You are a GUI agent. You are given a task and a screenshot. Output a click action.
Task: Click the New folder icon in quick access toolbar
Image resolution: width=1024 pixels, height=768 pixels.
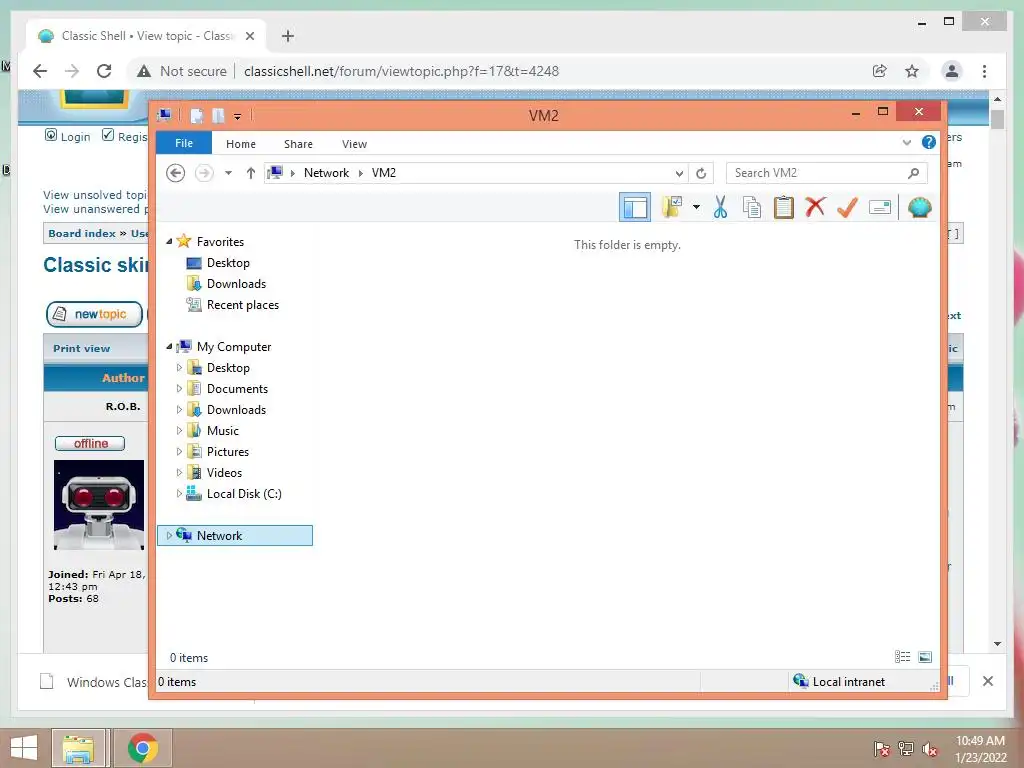click(218, 116)
